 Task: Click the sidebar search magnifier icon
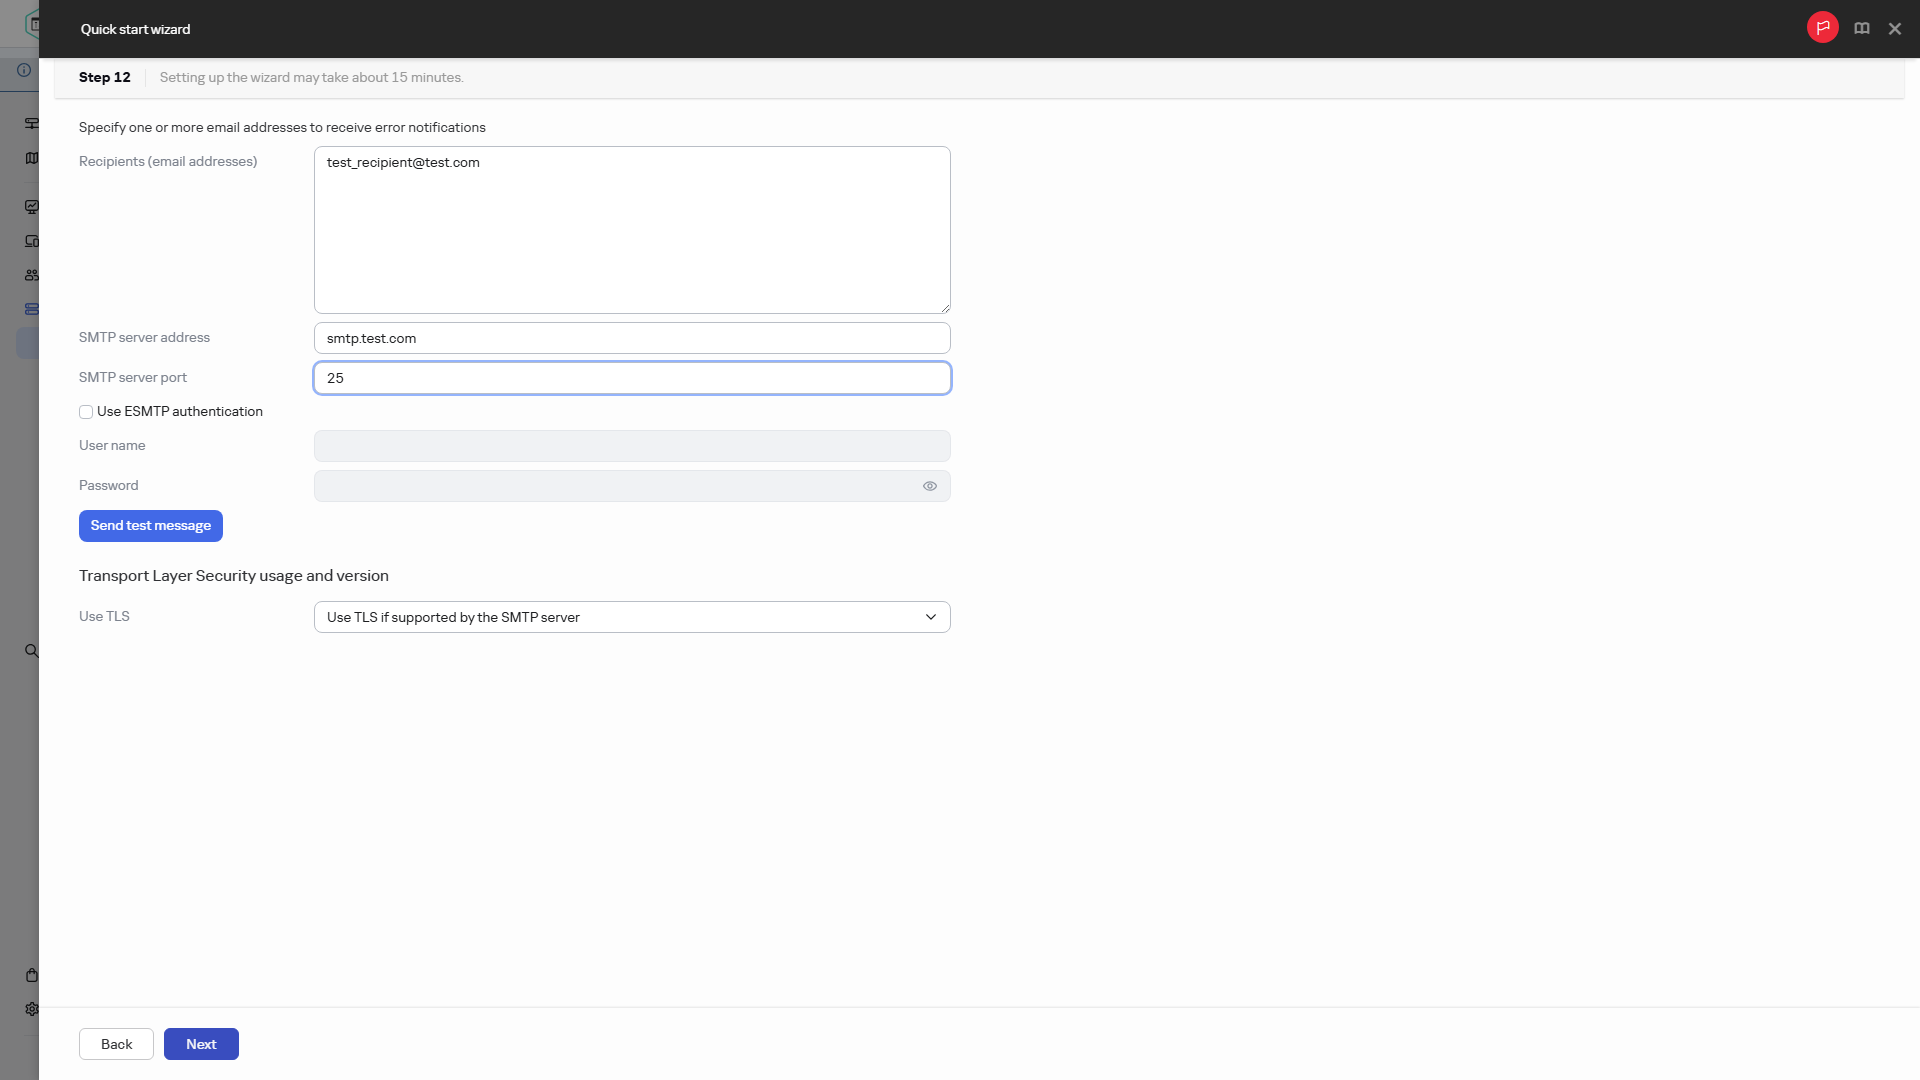(31, 651)
